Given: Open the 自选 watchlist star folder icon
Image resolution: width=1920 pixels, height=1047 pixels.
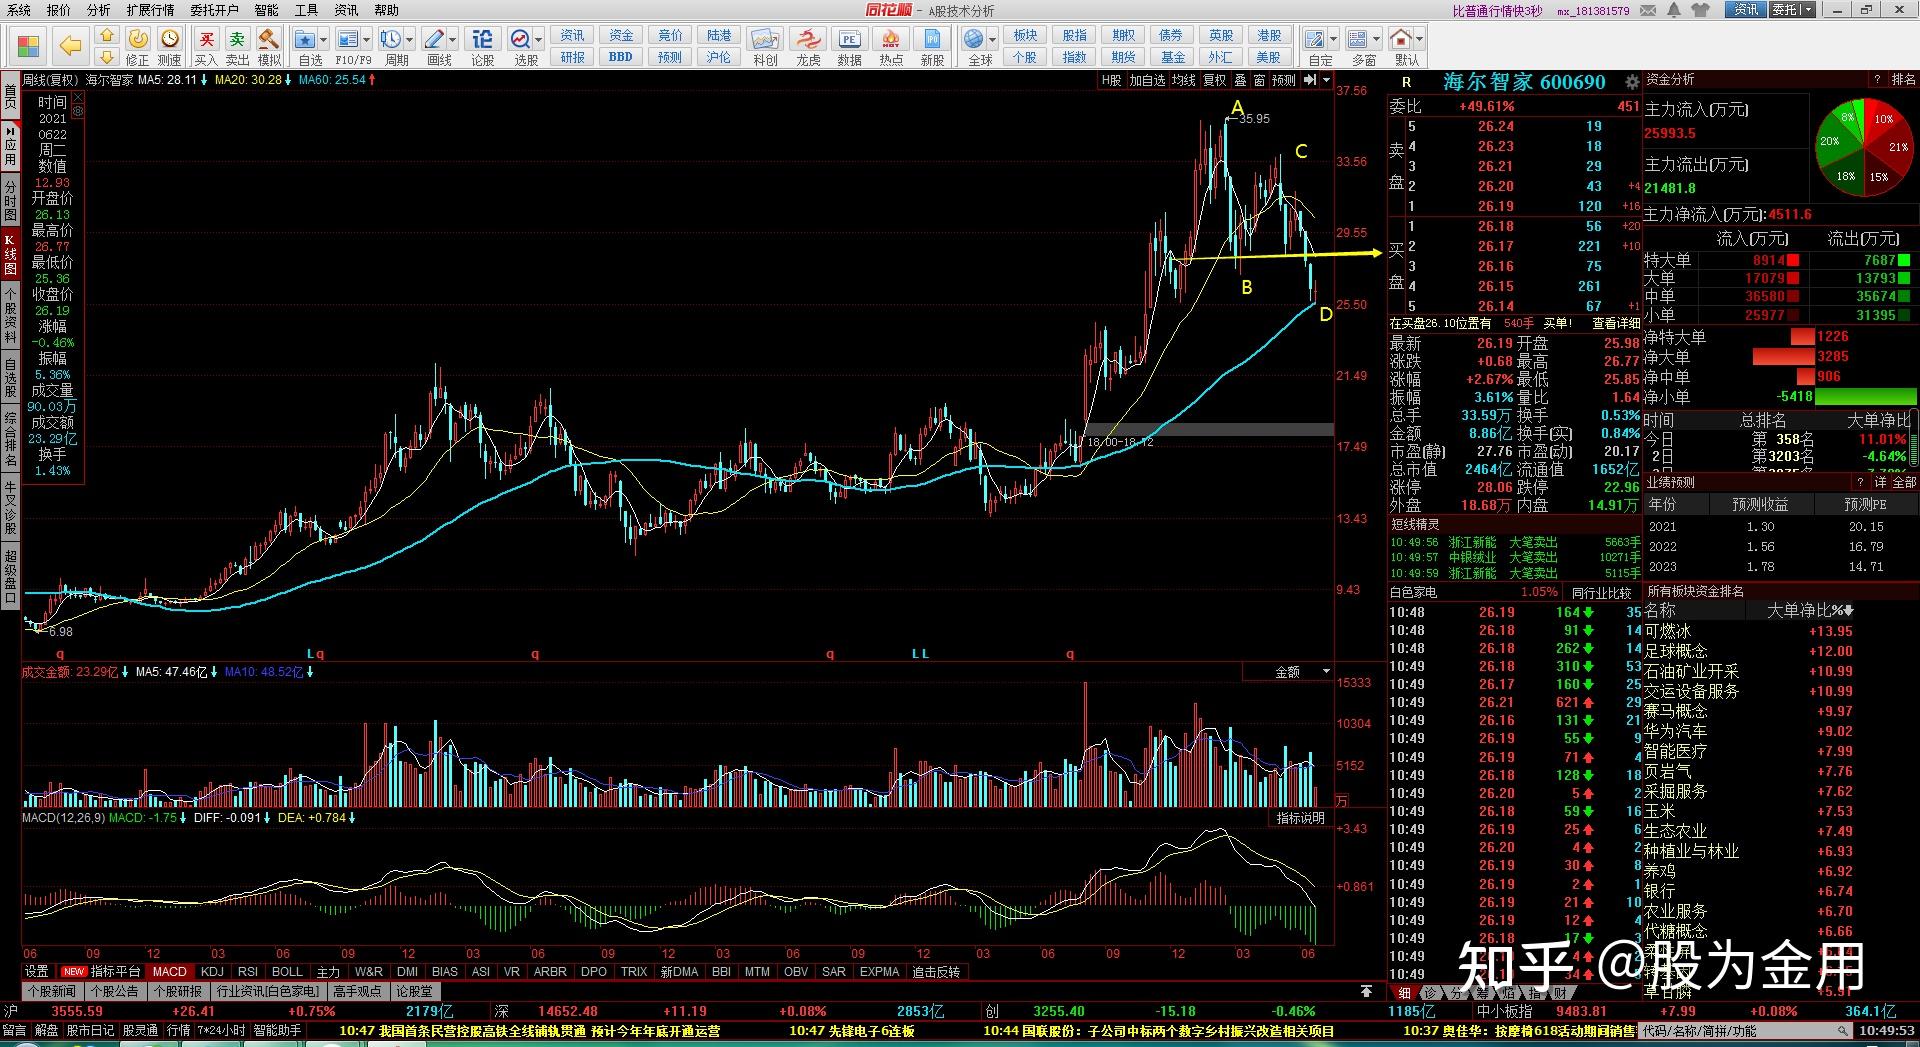Looking at the screenshot, I should [x=306, y=46].
